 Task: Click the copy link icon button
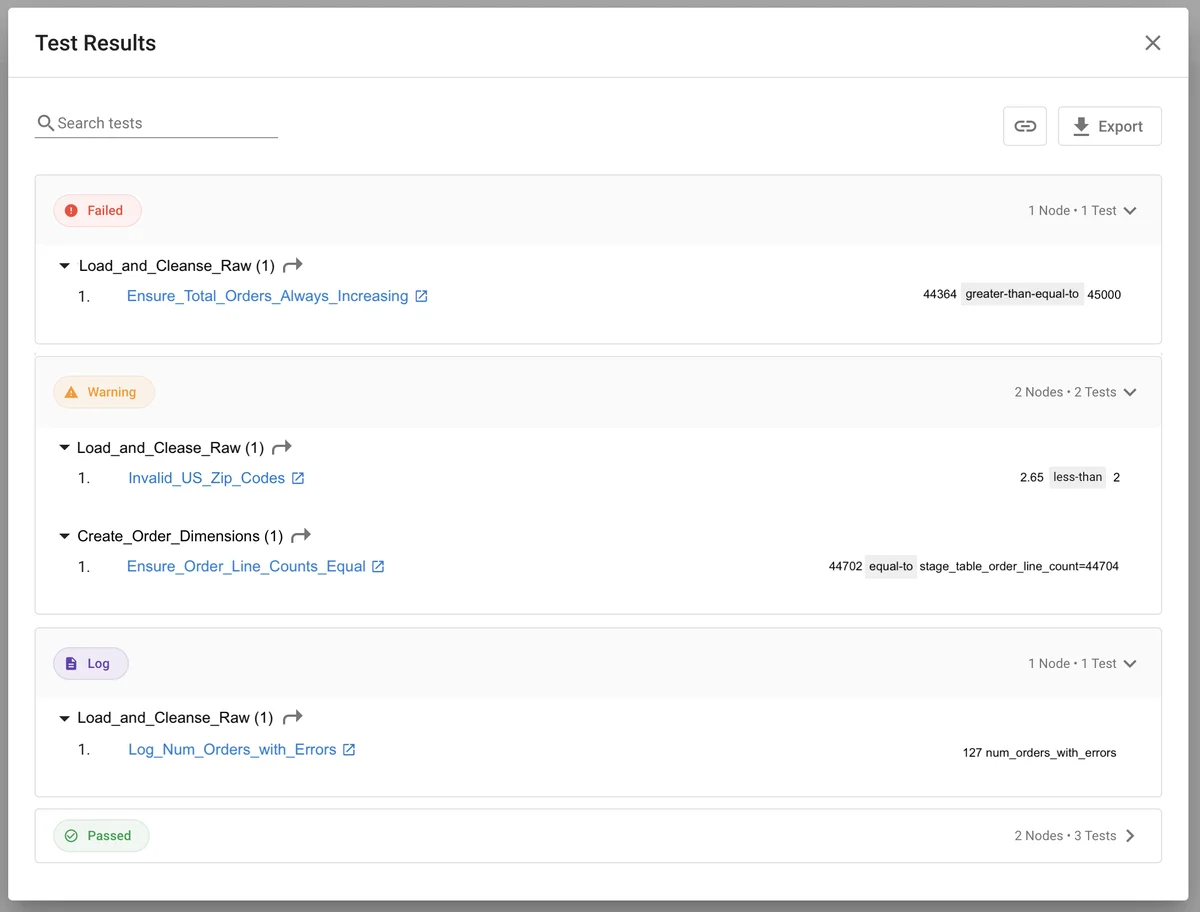[x=1024, y=126]
